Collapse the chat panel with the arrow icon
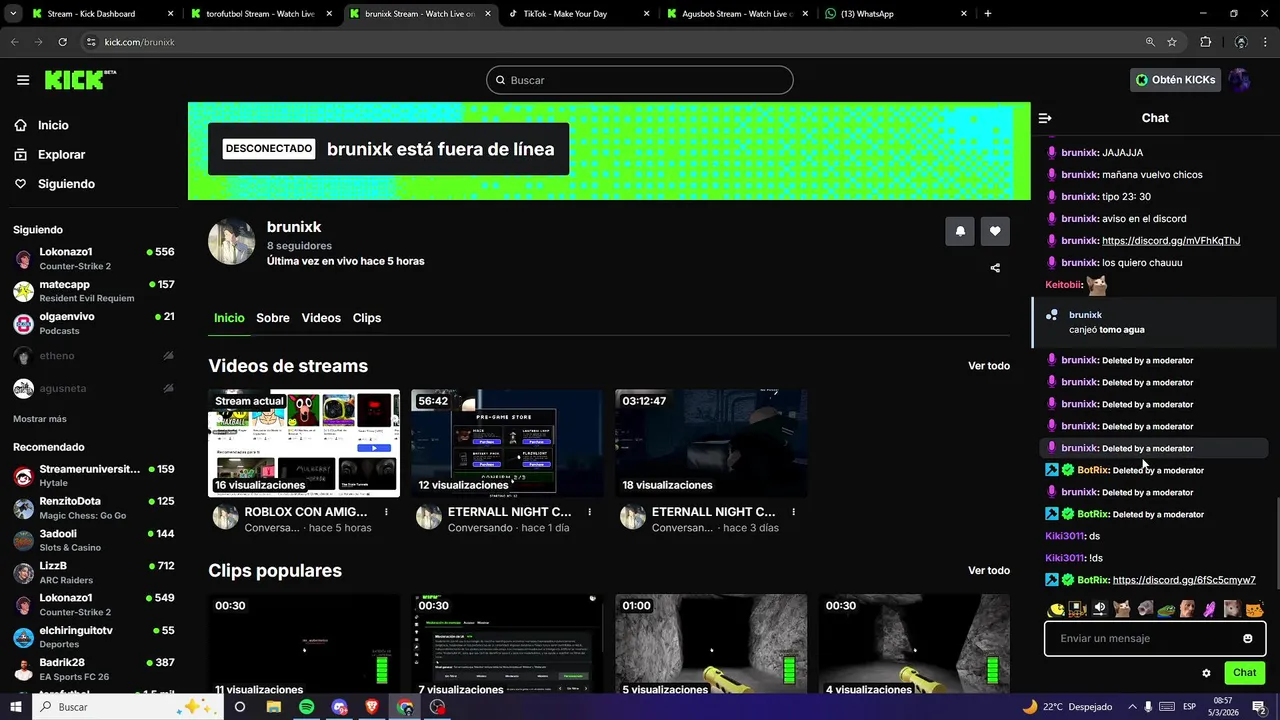The image size is (1280, 720). [x=1045, y=118]
